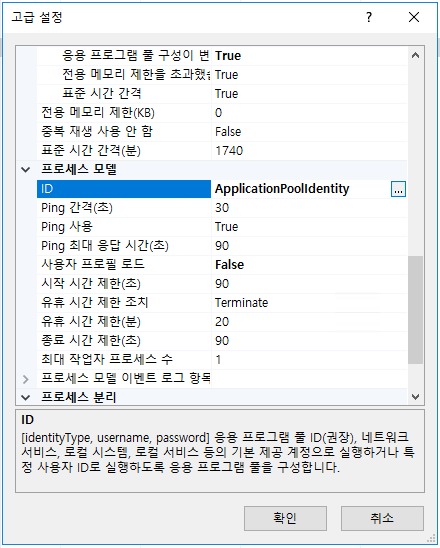The width and height of the screenshot is (440, 548).
Task: Click the True value of Ping 사용
Action: coord(309,227)
